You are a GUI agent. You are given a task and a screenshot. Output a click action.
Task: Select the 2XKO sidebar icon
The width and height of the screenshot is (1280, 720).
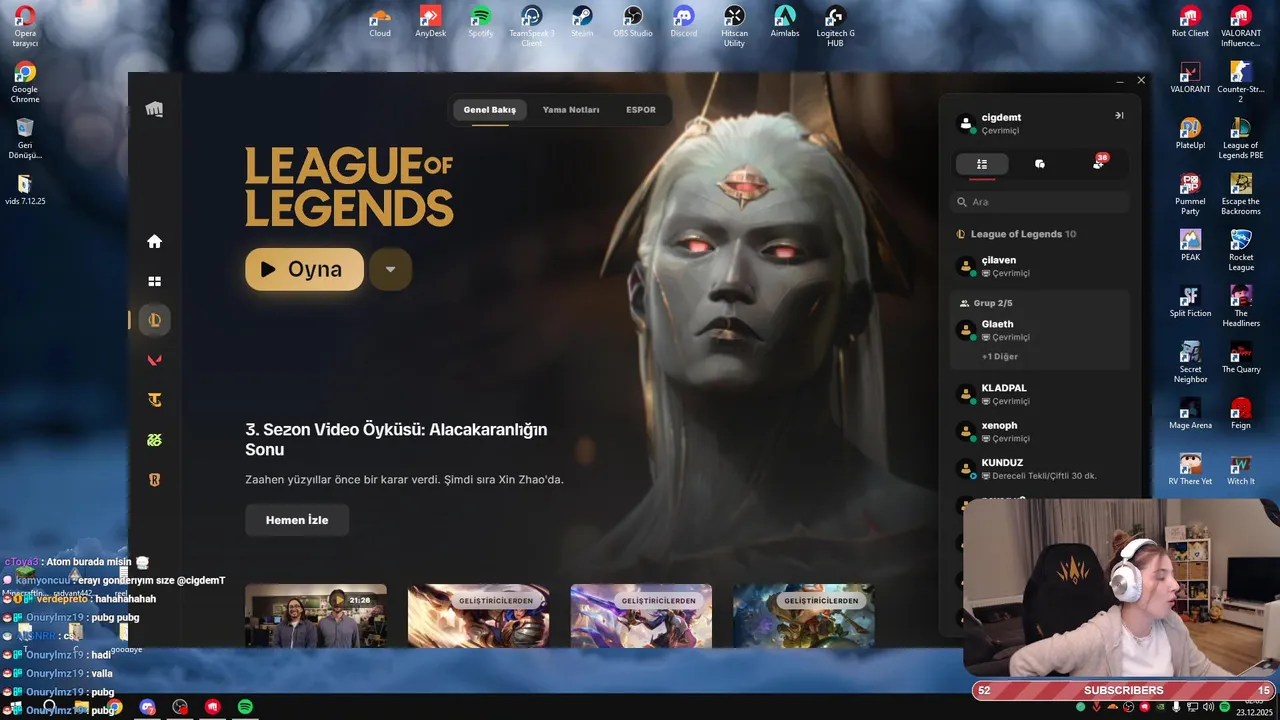tap(154, 440)
